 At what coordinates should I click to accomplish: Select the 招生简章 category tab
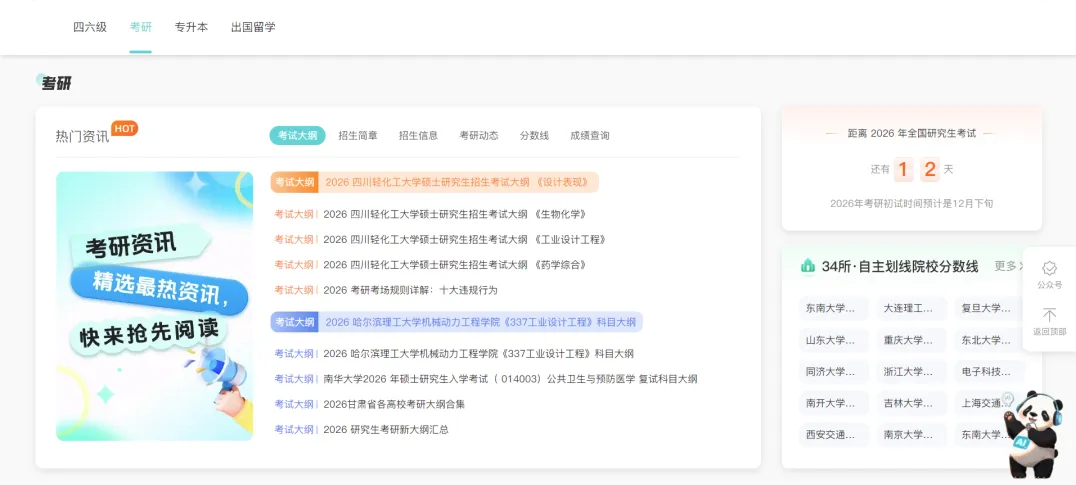[358, 136]
